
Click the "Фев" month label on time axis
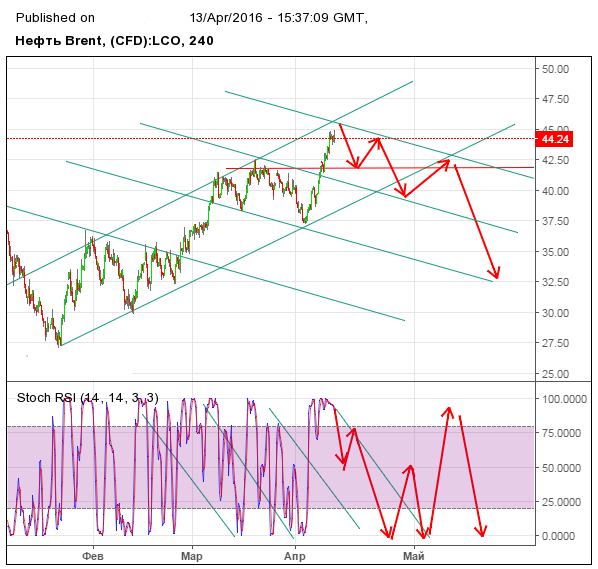[93, 556]
